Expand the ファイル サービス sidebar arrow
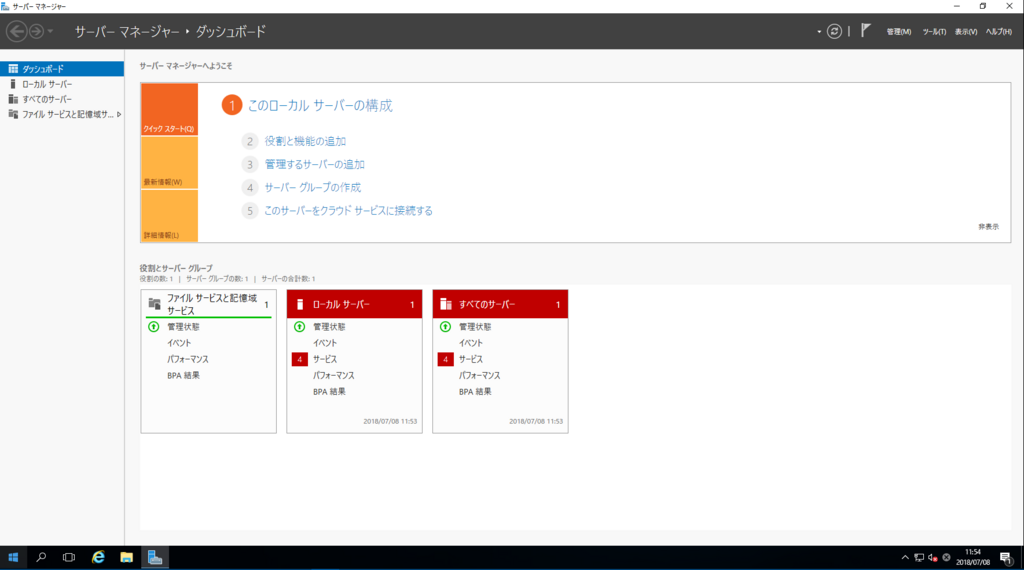The width and height of the screenshot is (1024, 570). click(119, 114)
